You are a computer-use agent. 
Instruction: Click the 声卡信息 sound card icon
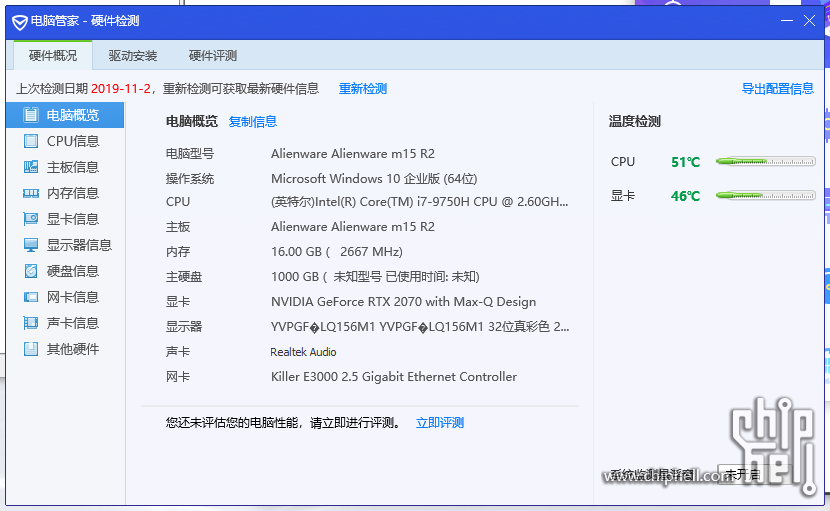[x=31, y=323]
